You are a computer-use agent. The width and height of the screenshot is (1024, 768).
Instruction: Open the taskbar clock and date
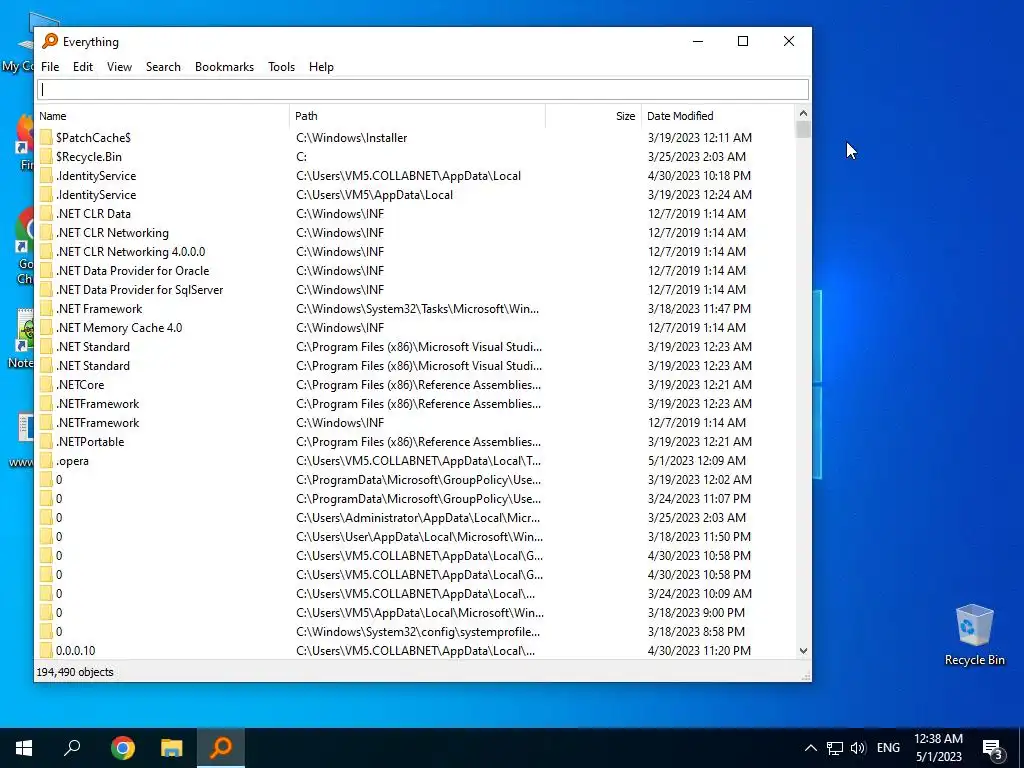(938, 748)
